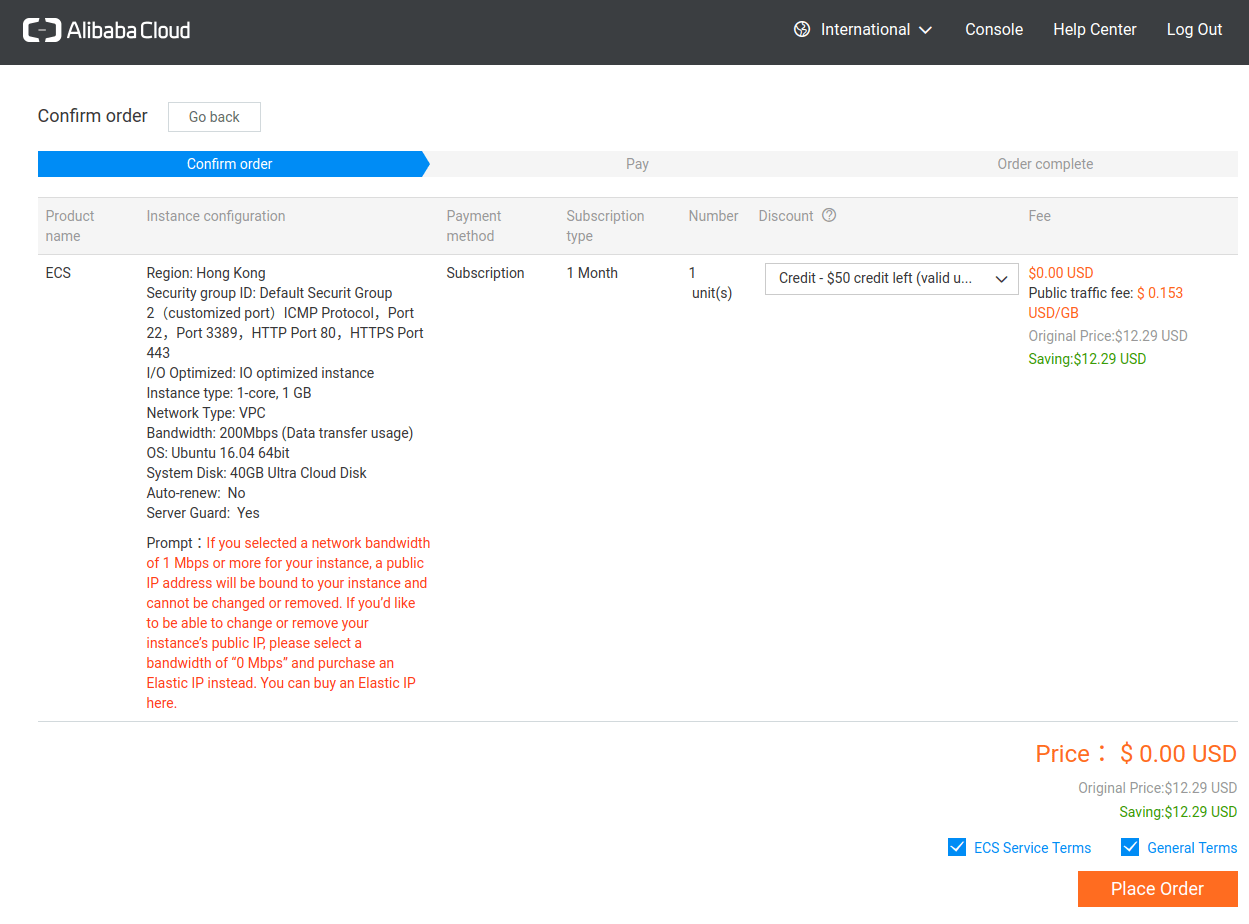Click the Subscription type column header
Screen dimensions: 1249x924
point(605,226)
